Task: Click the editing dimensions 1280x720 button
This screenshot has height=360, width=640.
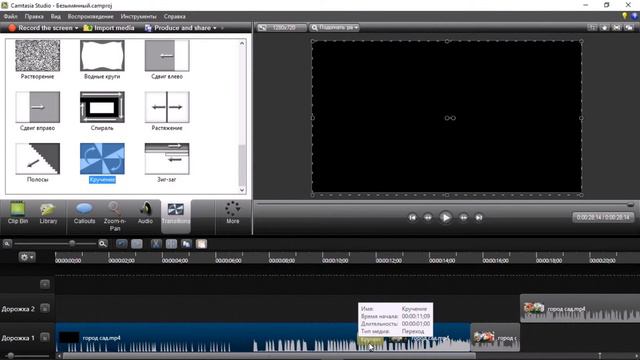Action: point(281,28)
